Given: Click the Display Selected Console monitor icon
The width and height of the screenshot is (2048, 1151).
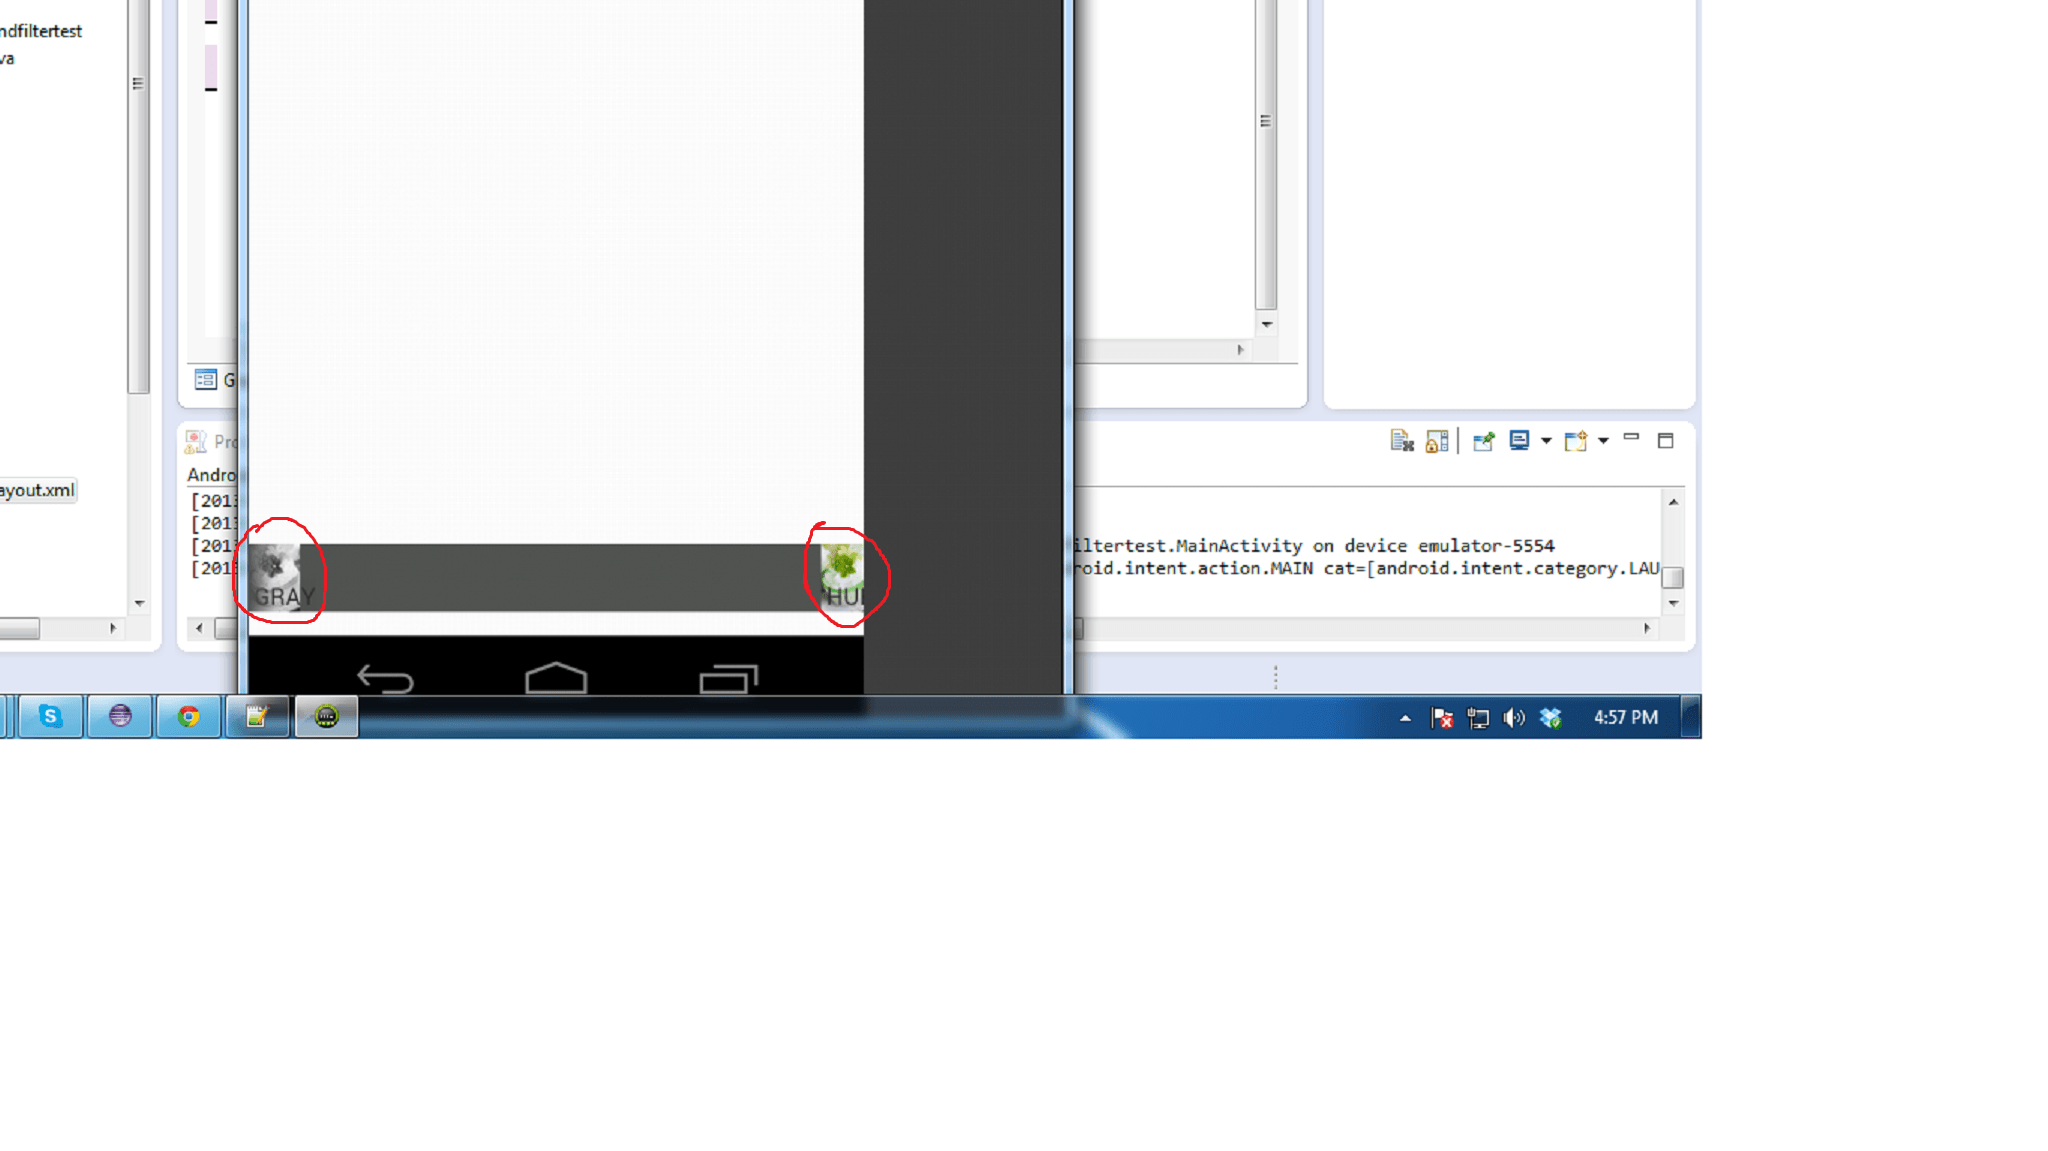Looking at the screenshot, I should (x=1519, y=441).
